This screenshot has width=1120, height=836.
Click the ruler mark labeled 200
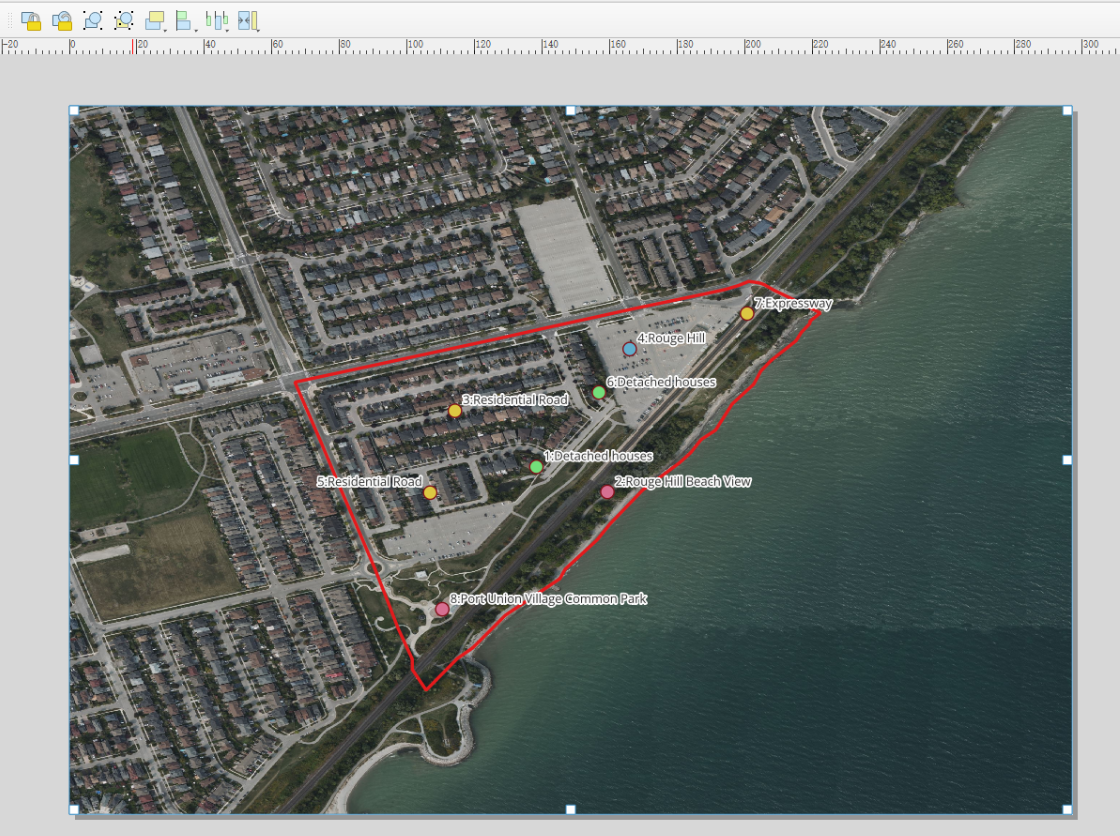point(753,44)
